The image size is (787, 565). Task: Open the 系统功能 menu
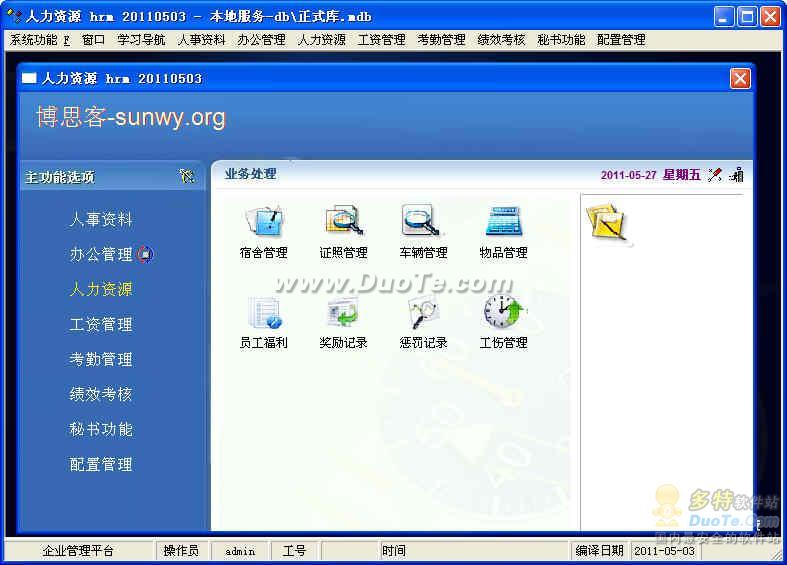[x=40, y=40]
